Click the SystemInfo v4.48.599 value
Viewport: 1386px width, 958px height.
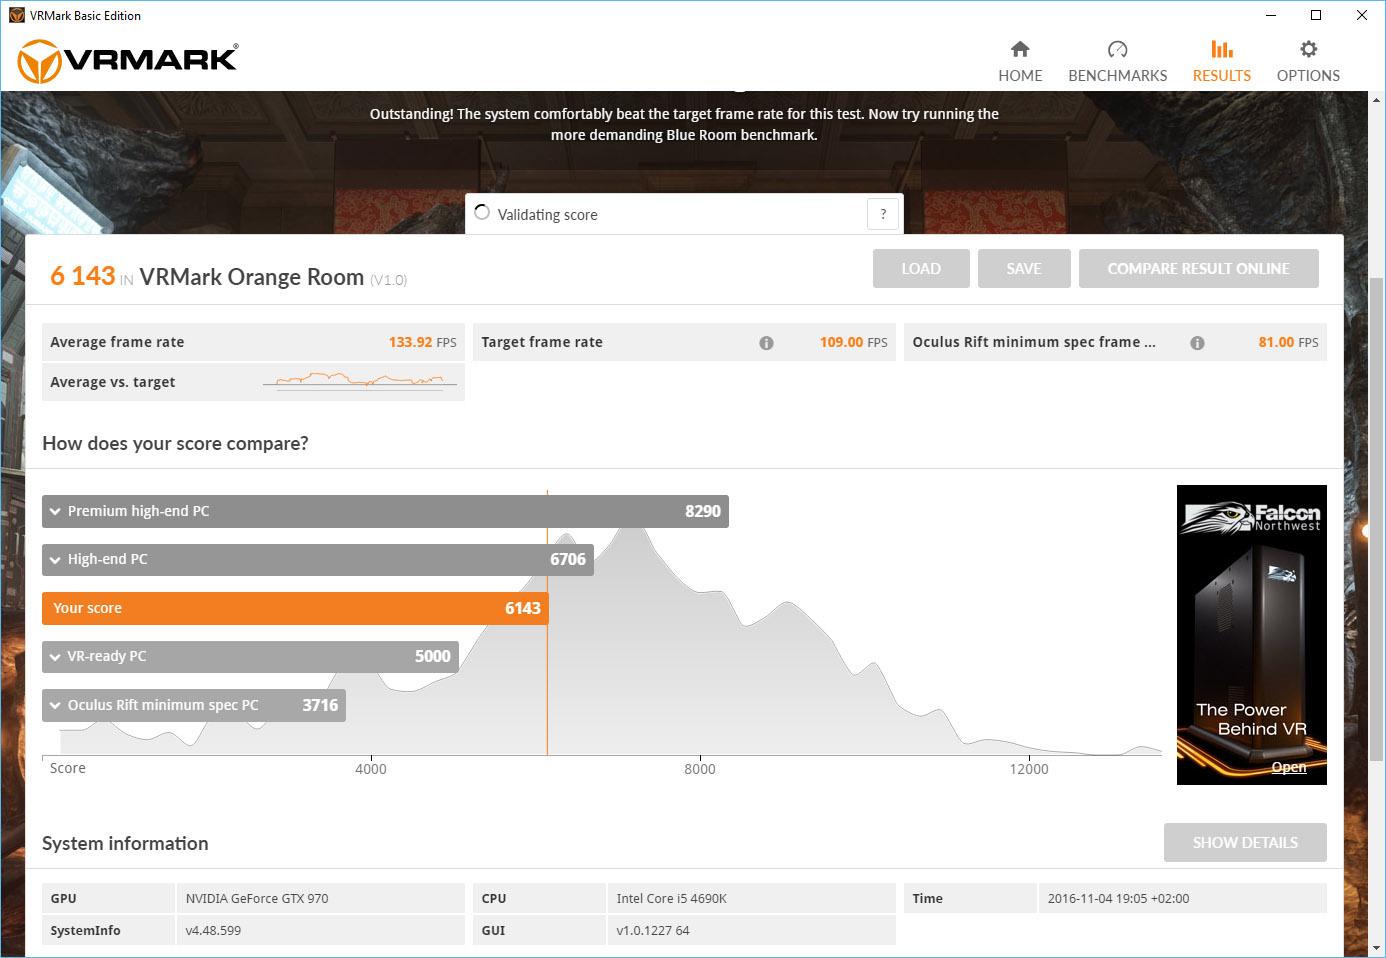click(x=213, y=930)
